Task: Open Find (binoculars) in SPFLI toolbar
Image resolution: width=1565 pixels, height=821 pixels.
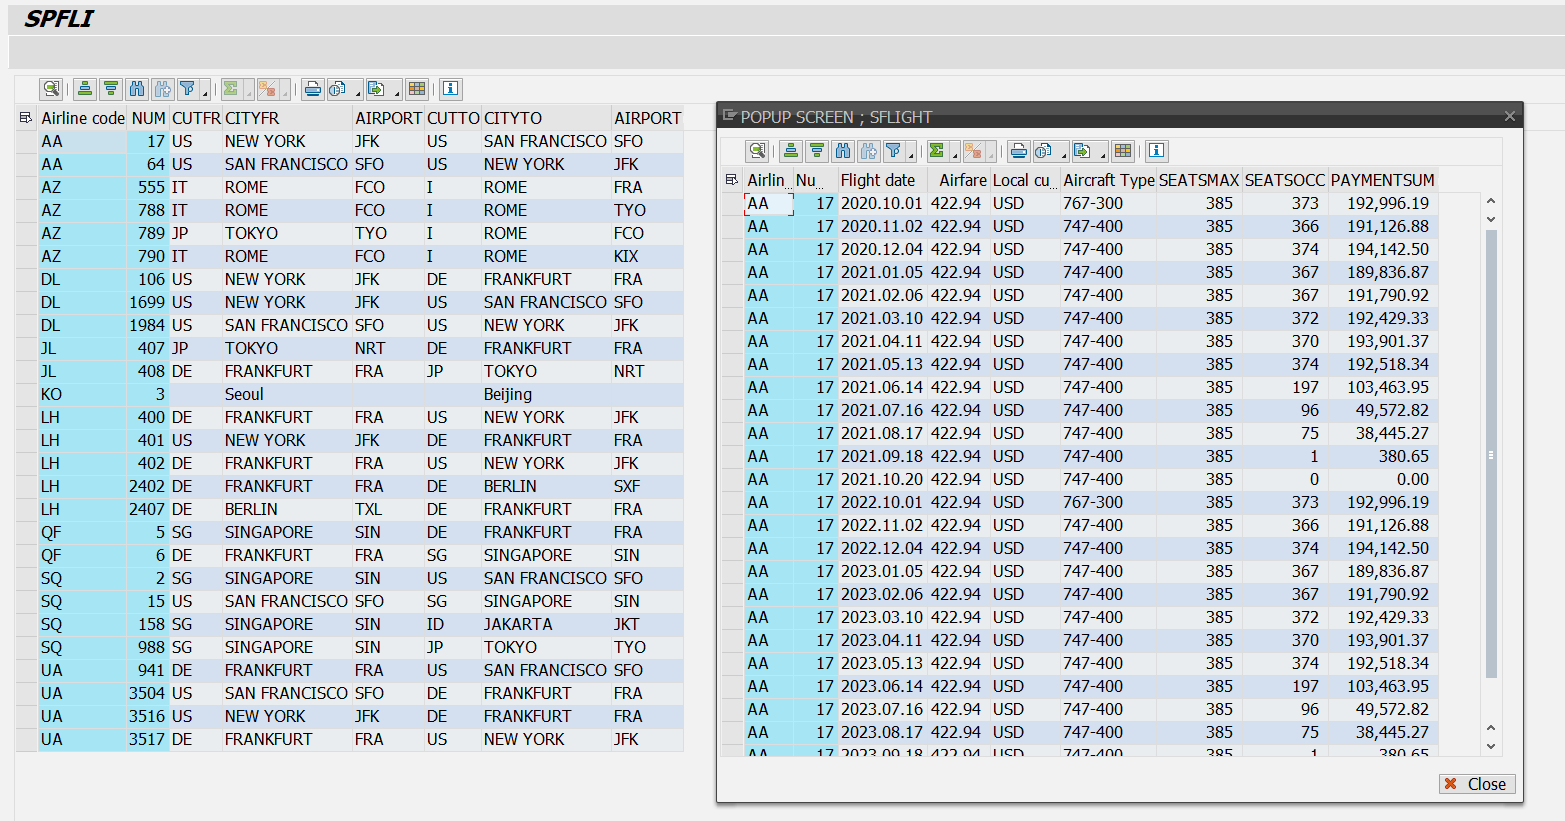Action: (137, 89)
